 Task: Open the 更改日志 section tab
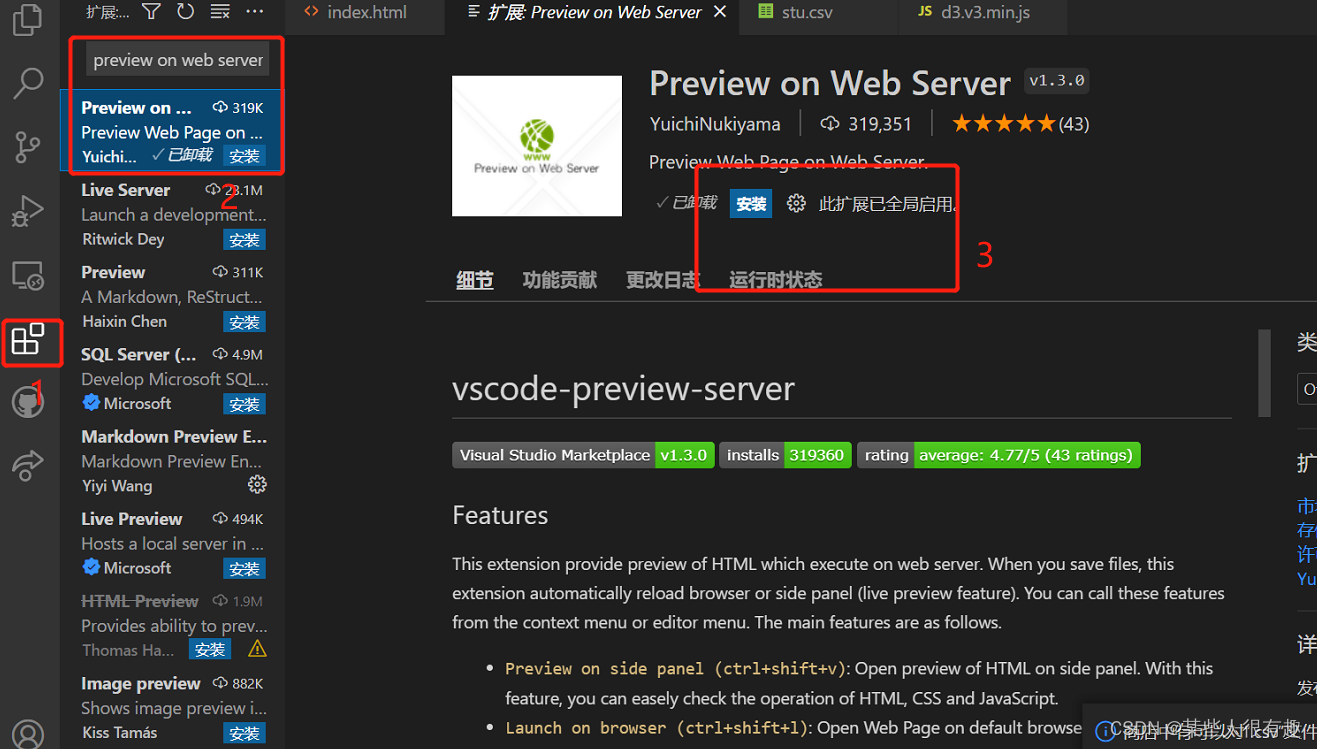[x=663, y=280]
